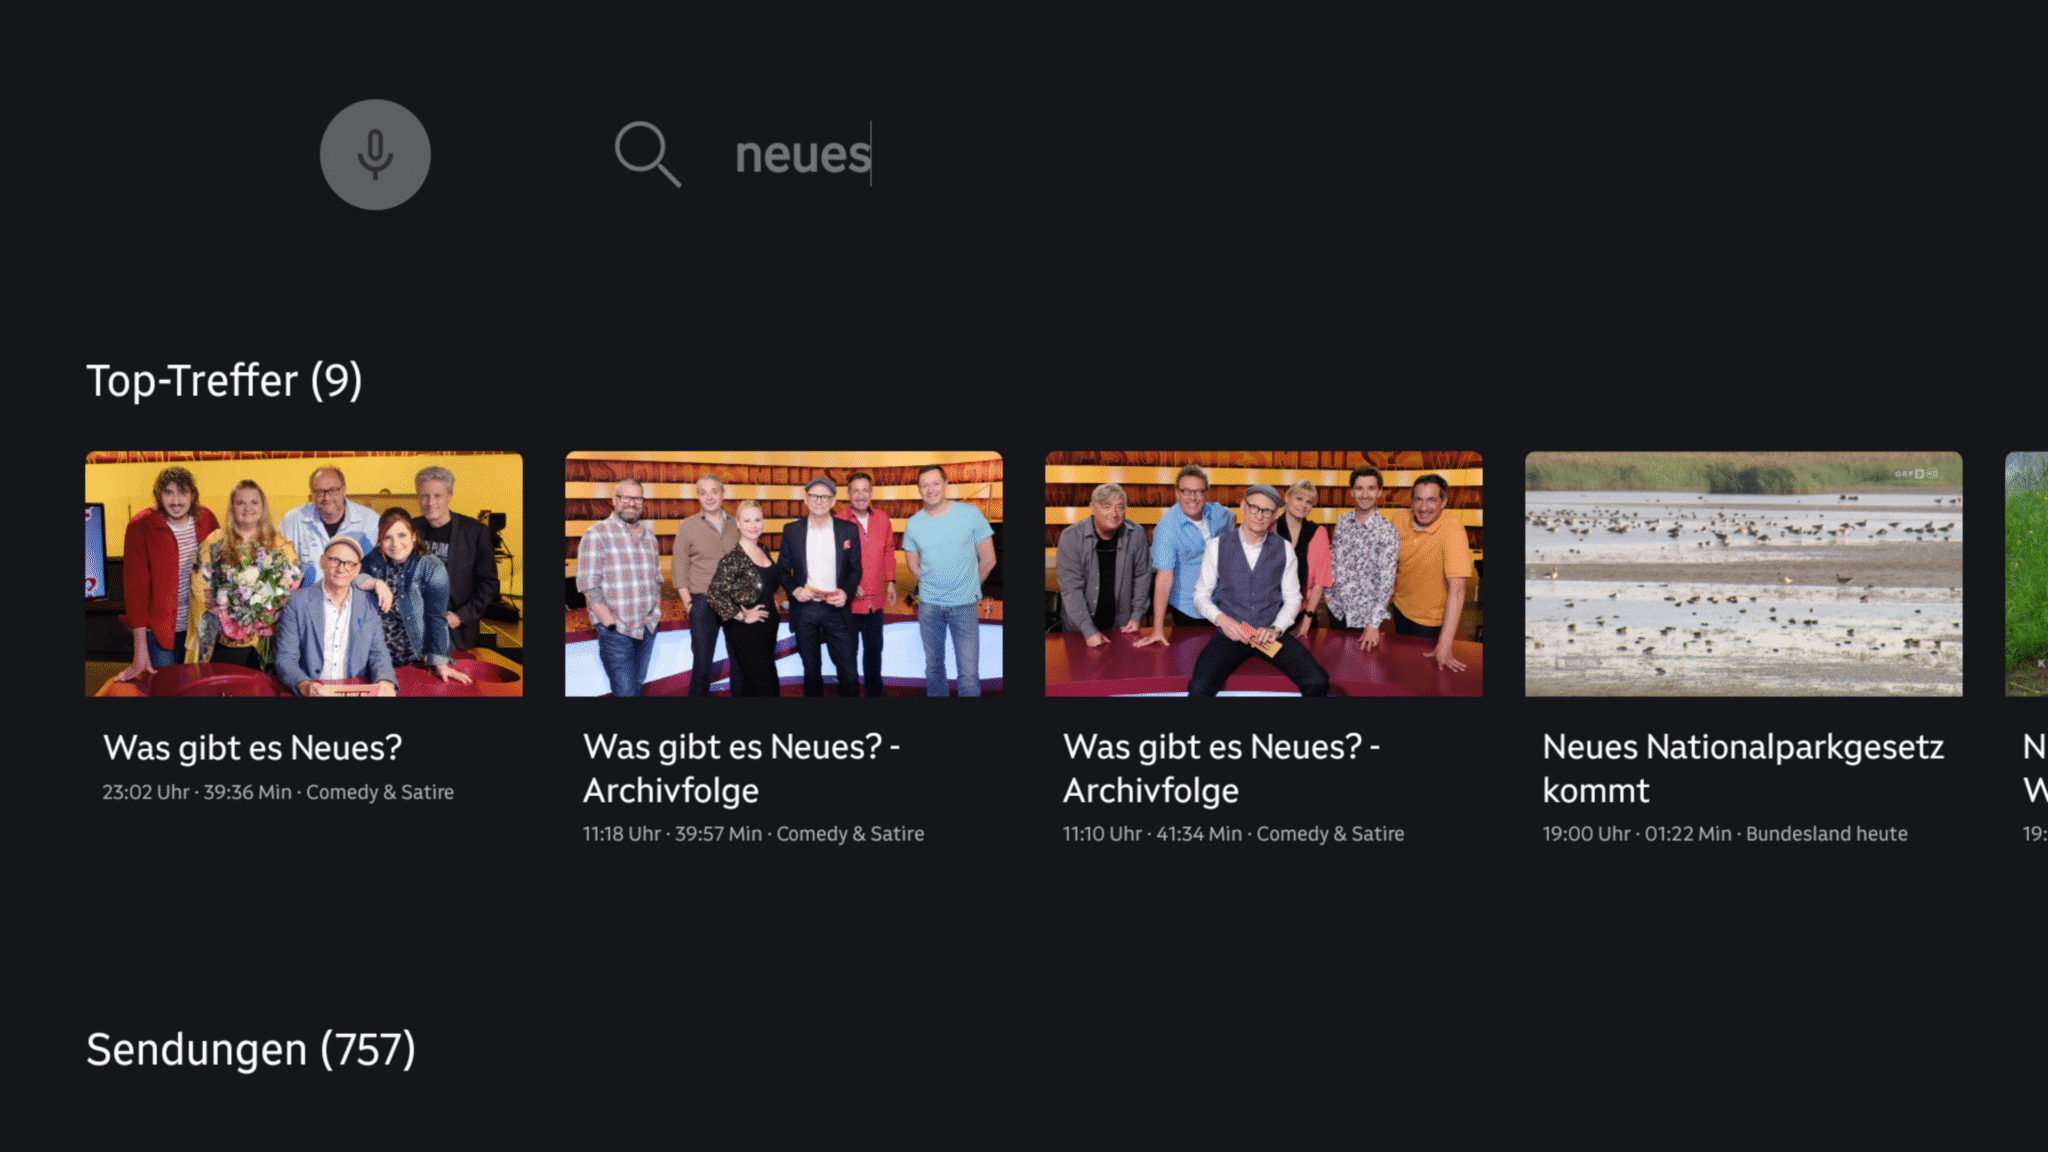Focus the search field containing "neues"
The height and width of the screenshot is (1152, 2048).
803,155
